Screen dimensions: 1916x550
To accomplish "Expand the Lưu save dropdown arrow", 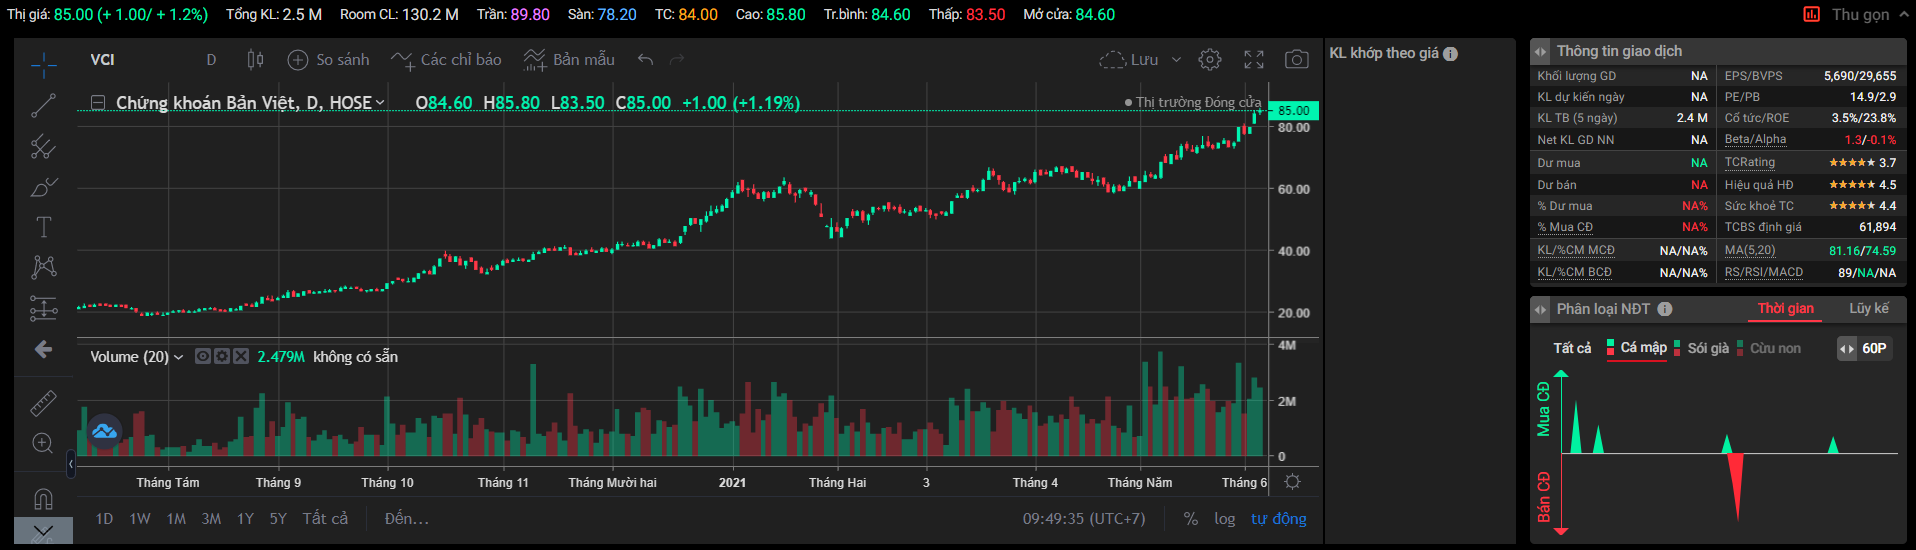I will click(1176, 60).
